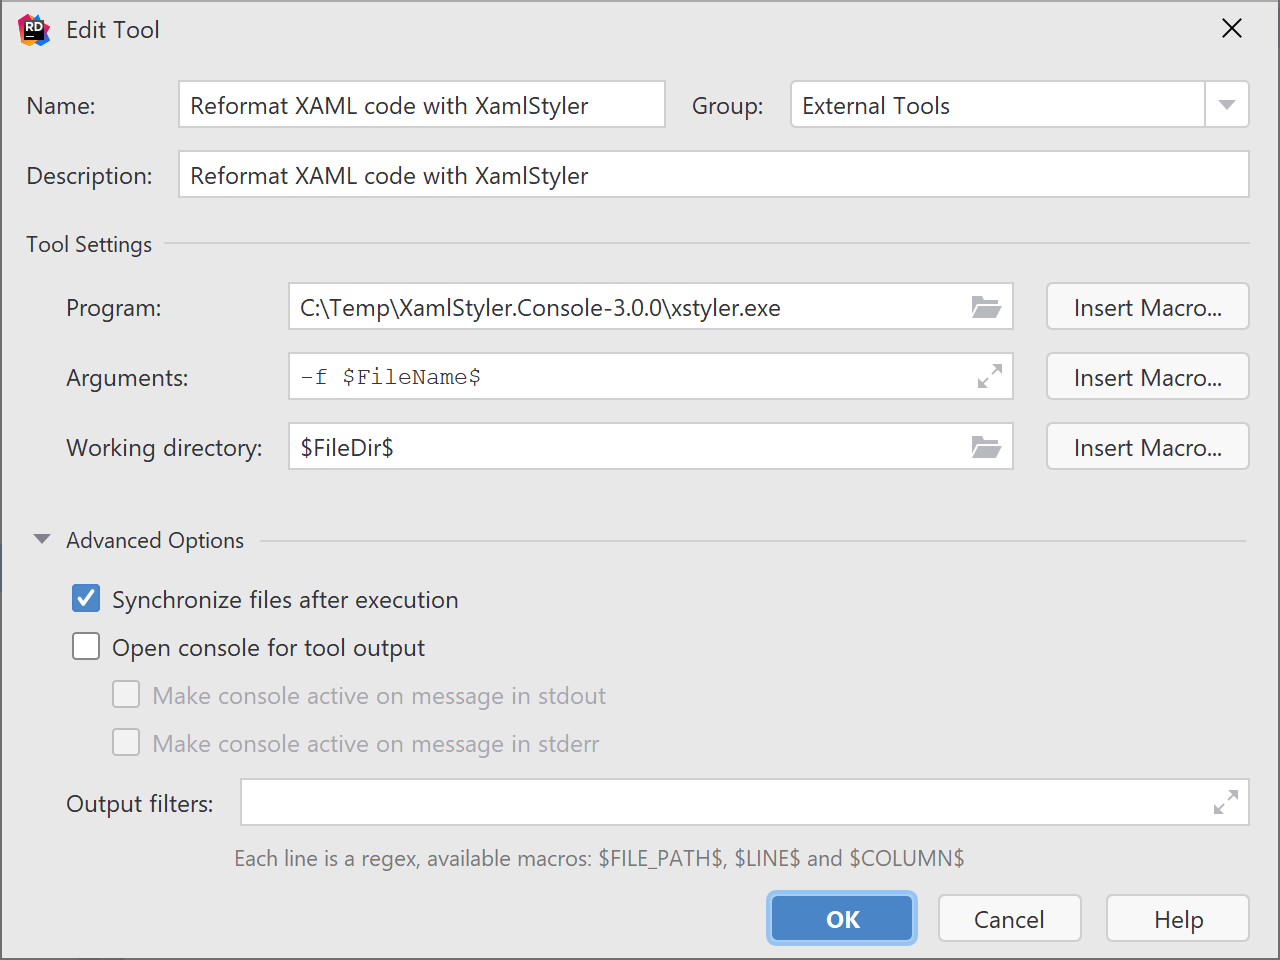Screen dimensions: 1280x960
Task: Browse for working directory with folder icon
Action: tap(986, 447)
